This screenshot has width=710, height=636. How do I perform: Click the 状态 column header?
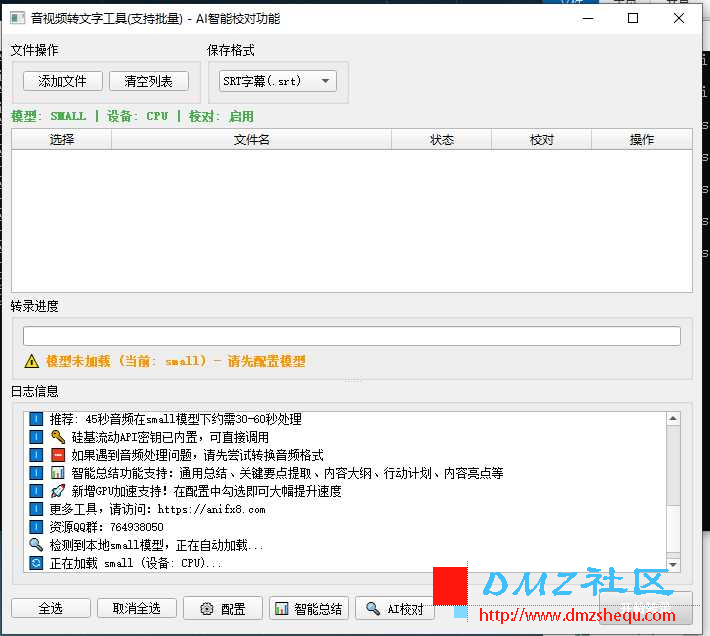pyautogui.click(x=441, y=140)
